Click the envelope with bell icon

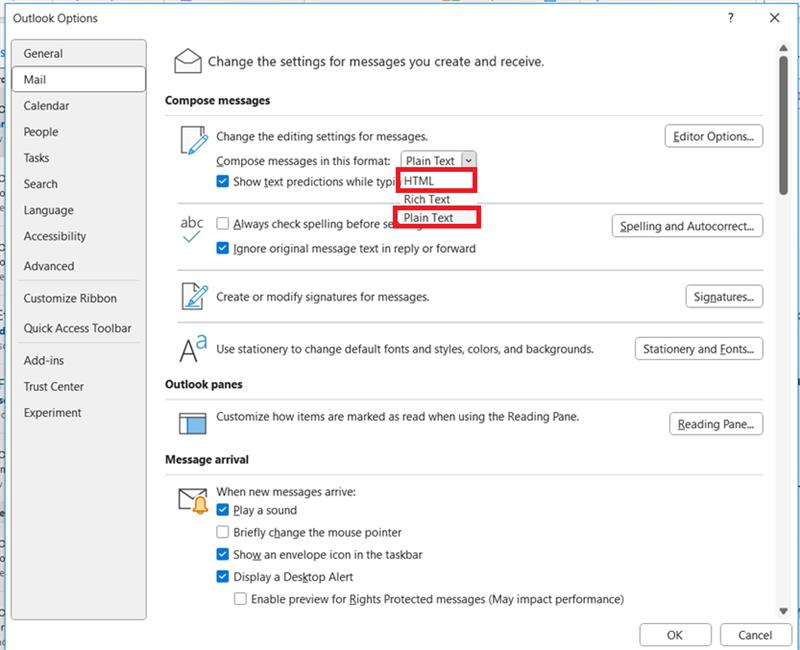pyautogui.click(x=193, y=501)
